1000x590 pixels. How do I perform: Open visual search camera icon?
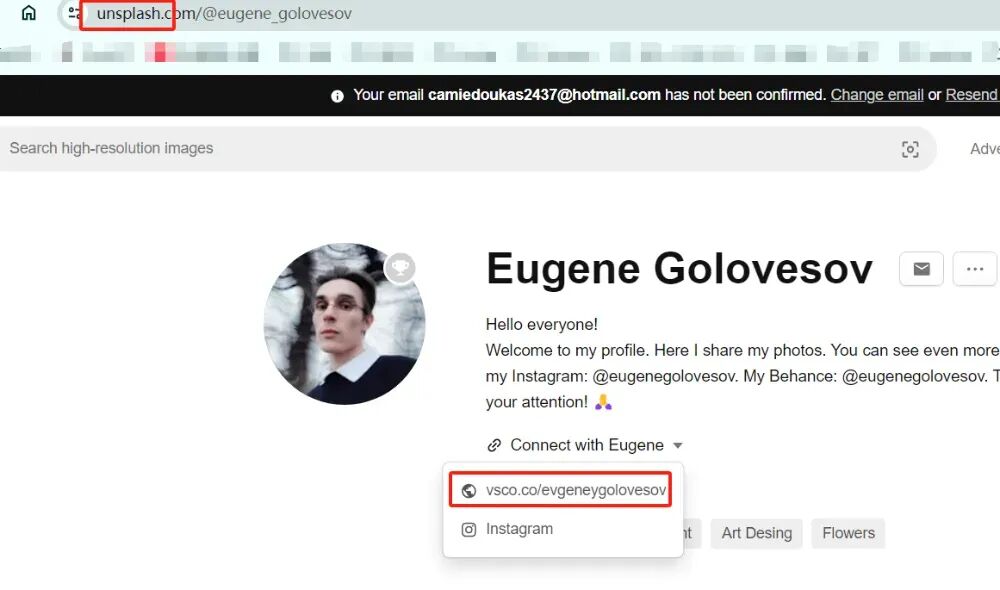910,149
